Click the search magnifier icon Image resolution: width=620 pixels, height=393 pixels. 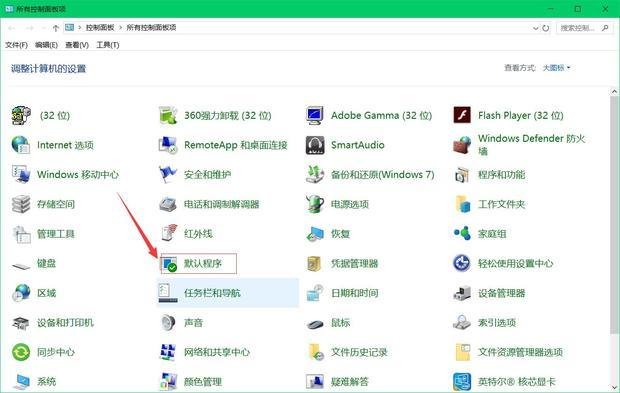click(605, 28)
